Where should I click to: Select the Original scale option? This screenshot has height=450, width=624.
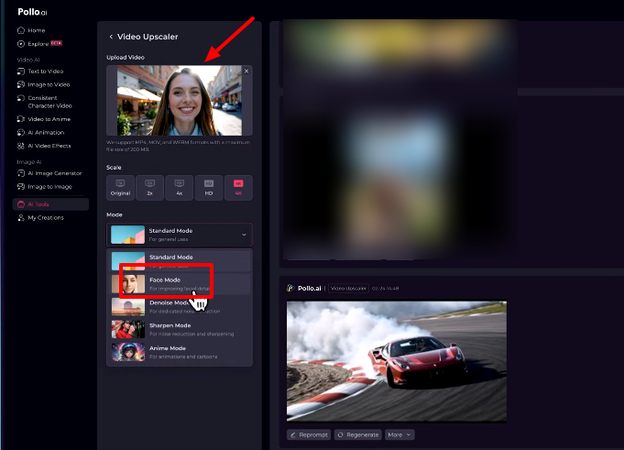point(120,186)
